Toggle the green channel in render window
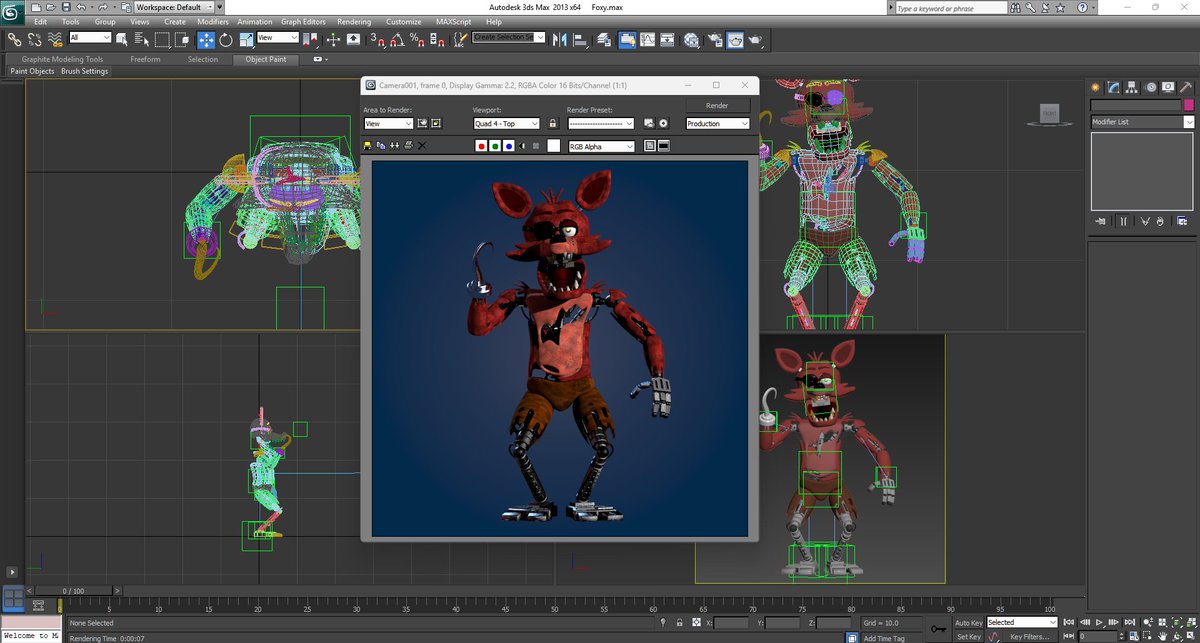This screenshot has height=643, width=1200. click(x=495, y=146)
